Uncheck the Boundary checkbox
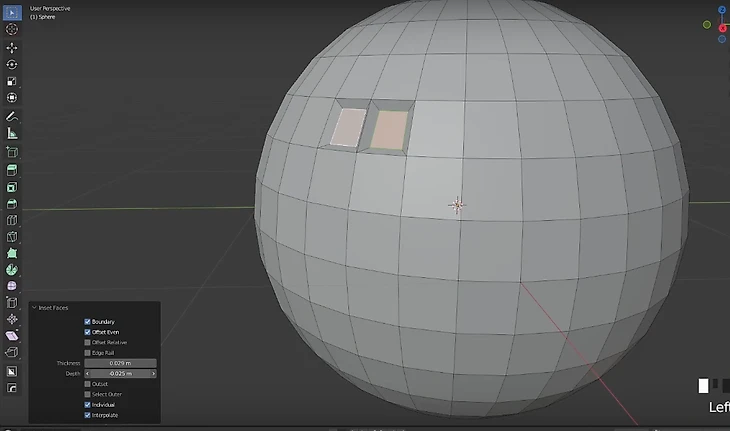 tap(88, 321)
